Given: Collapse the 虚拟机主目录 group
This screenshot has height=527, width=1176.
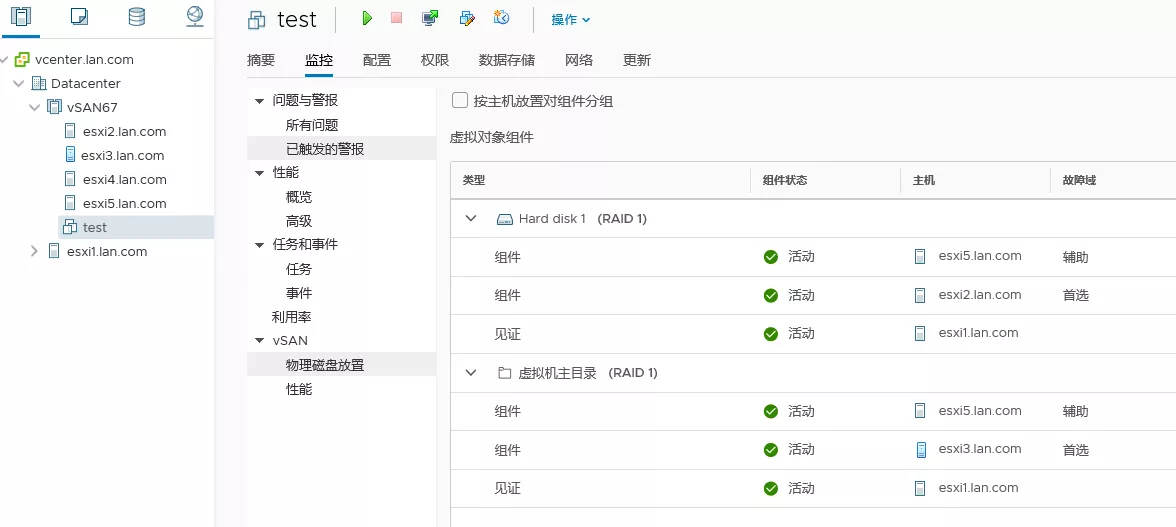Looking at the screenshot, I should click(x=471, y=373).
